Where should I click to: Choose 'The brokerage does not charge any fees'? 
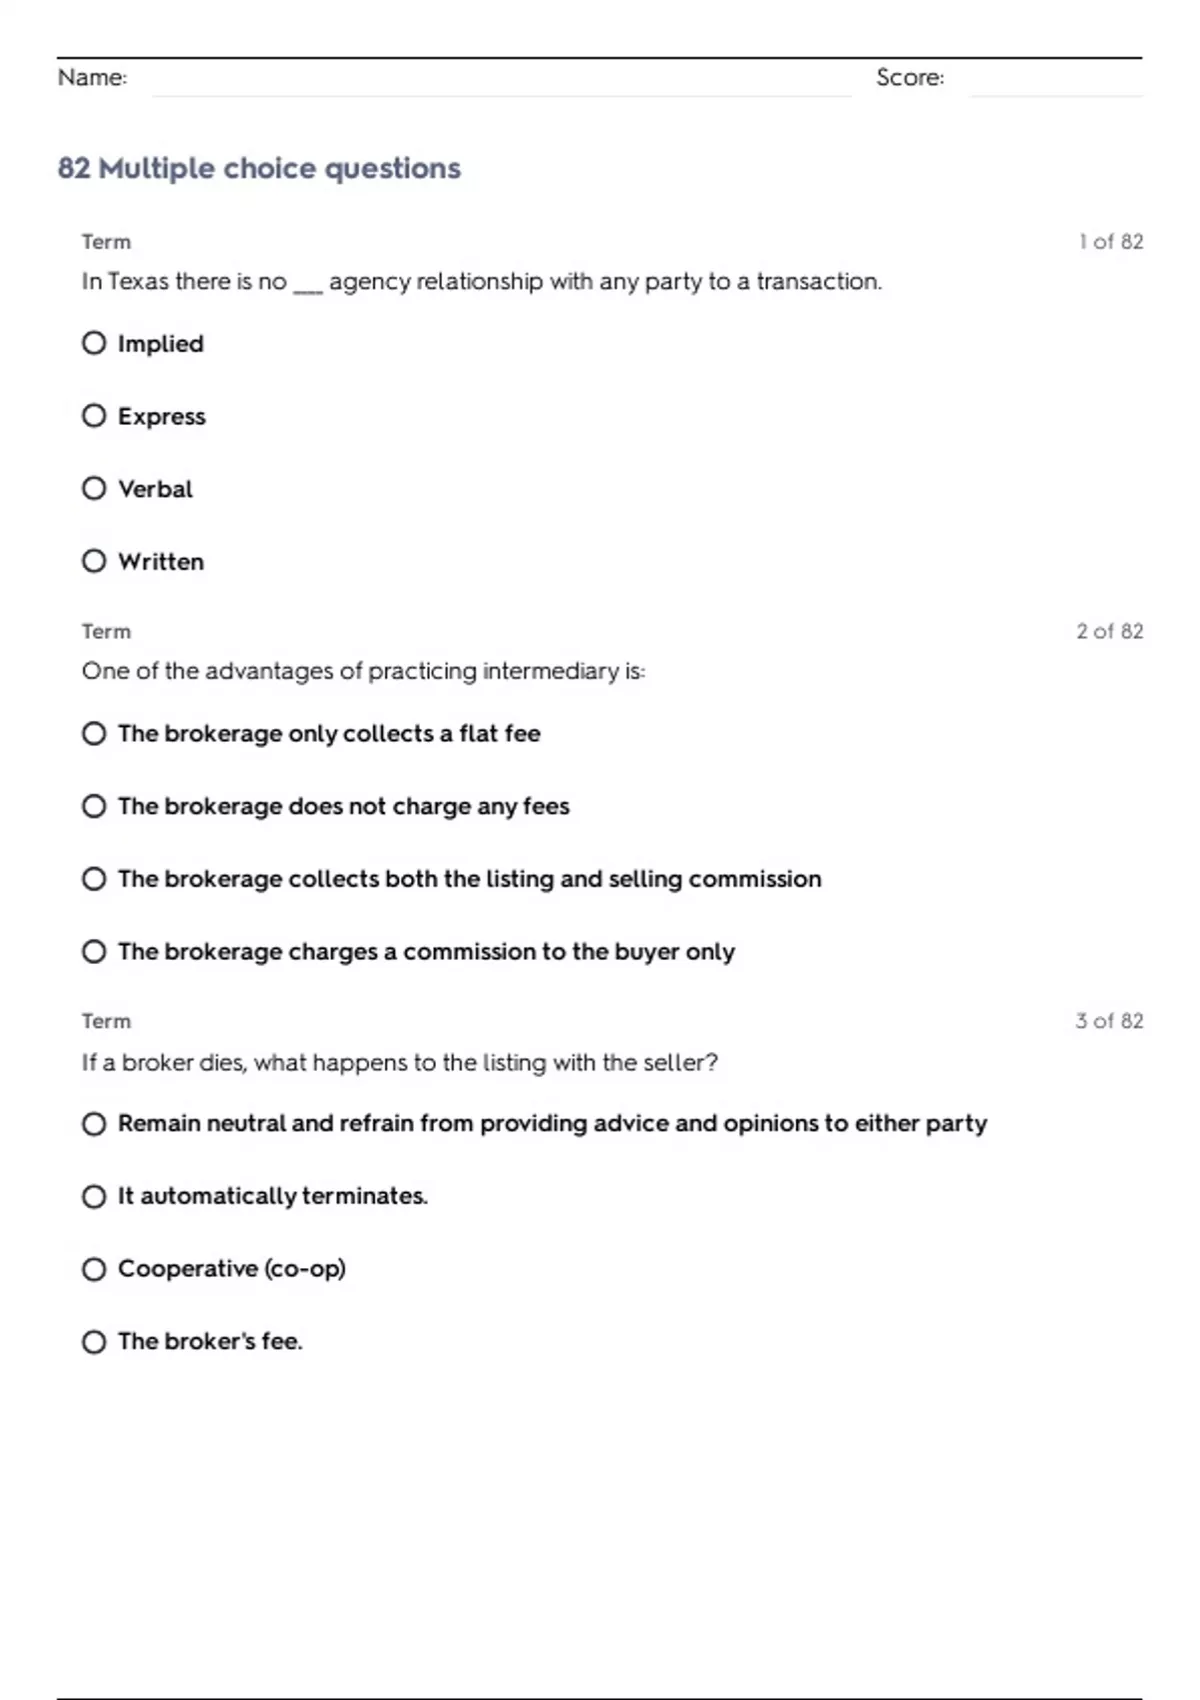coord(94,806)
